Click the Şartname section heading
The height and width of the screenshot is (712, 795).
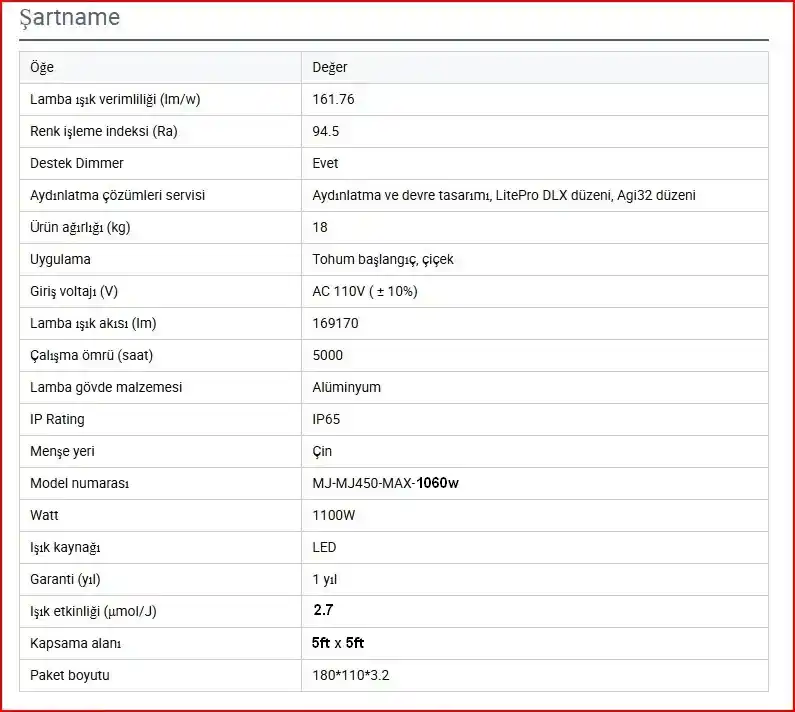click(x=69, y=18)
